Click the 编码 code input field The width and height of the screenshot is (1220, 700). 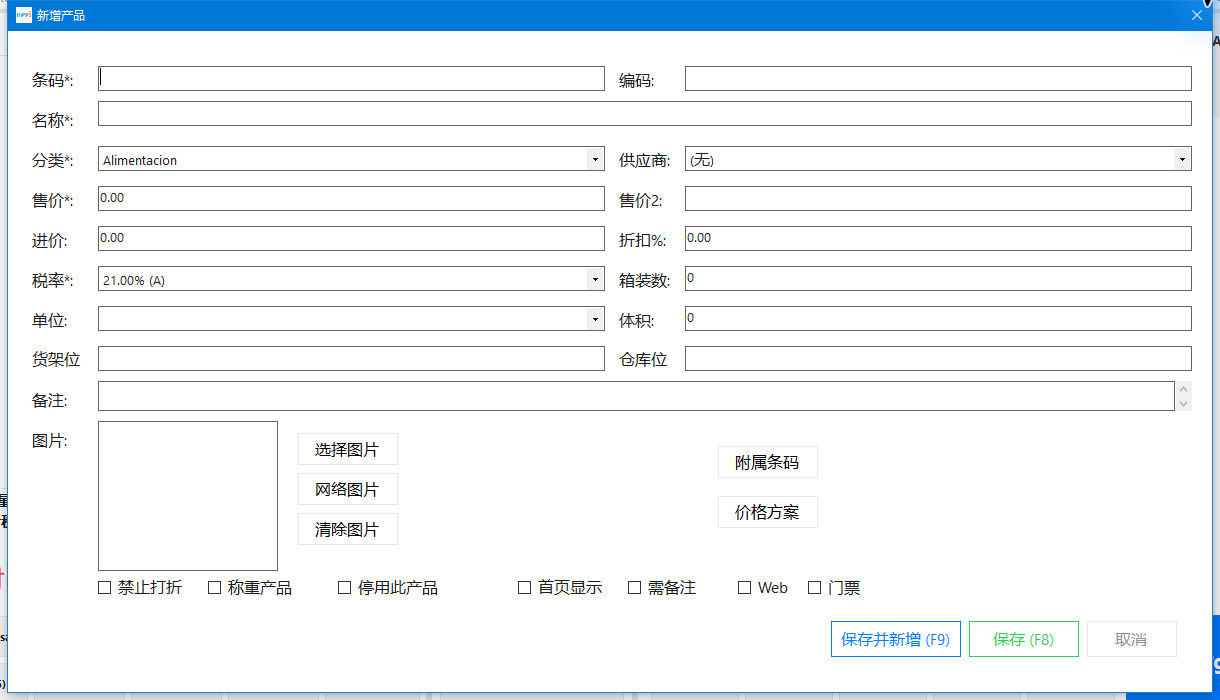tap(938, 79)
